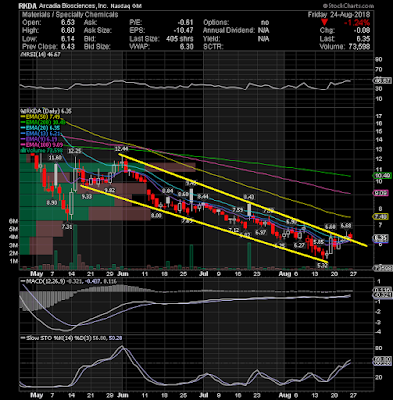Click the 9.09 EMA(100) axis tag
Viewport: 393px width, 400px height.
[380, 193]
